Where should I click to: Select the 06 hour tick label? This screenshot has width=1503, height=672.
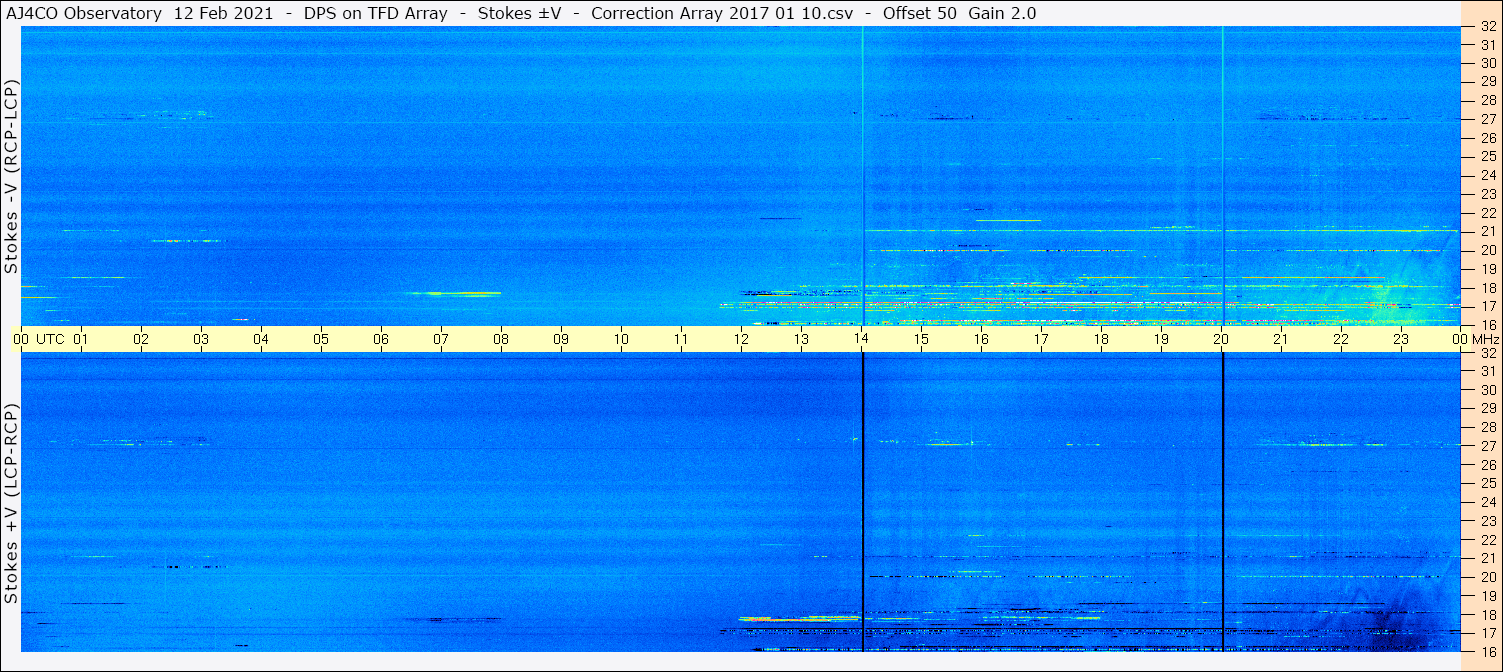(381, 339)
